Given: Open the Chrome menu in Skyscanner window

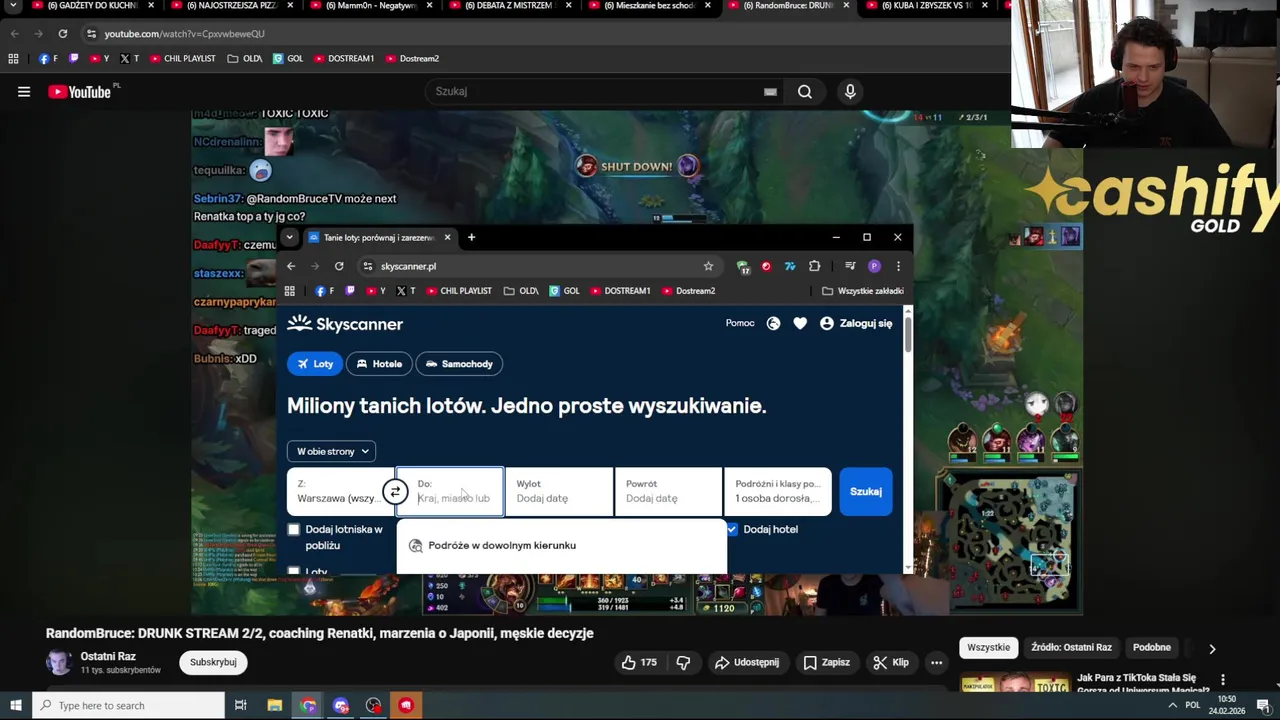Looking at the screenshot, I should (898, 266).
